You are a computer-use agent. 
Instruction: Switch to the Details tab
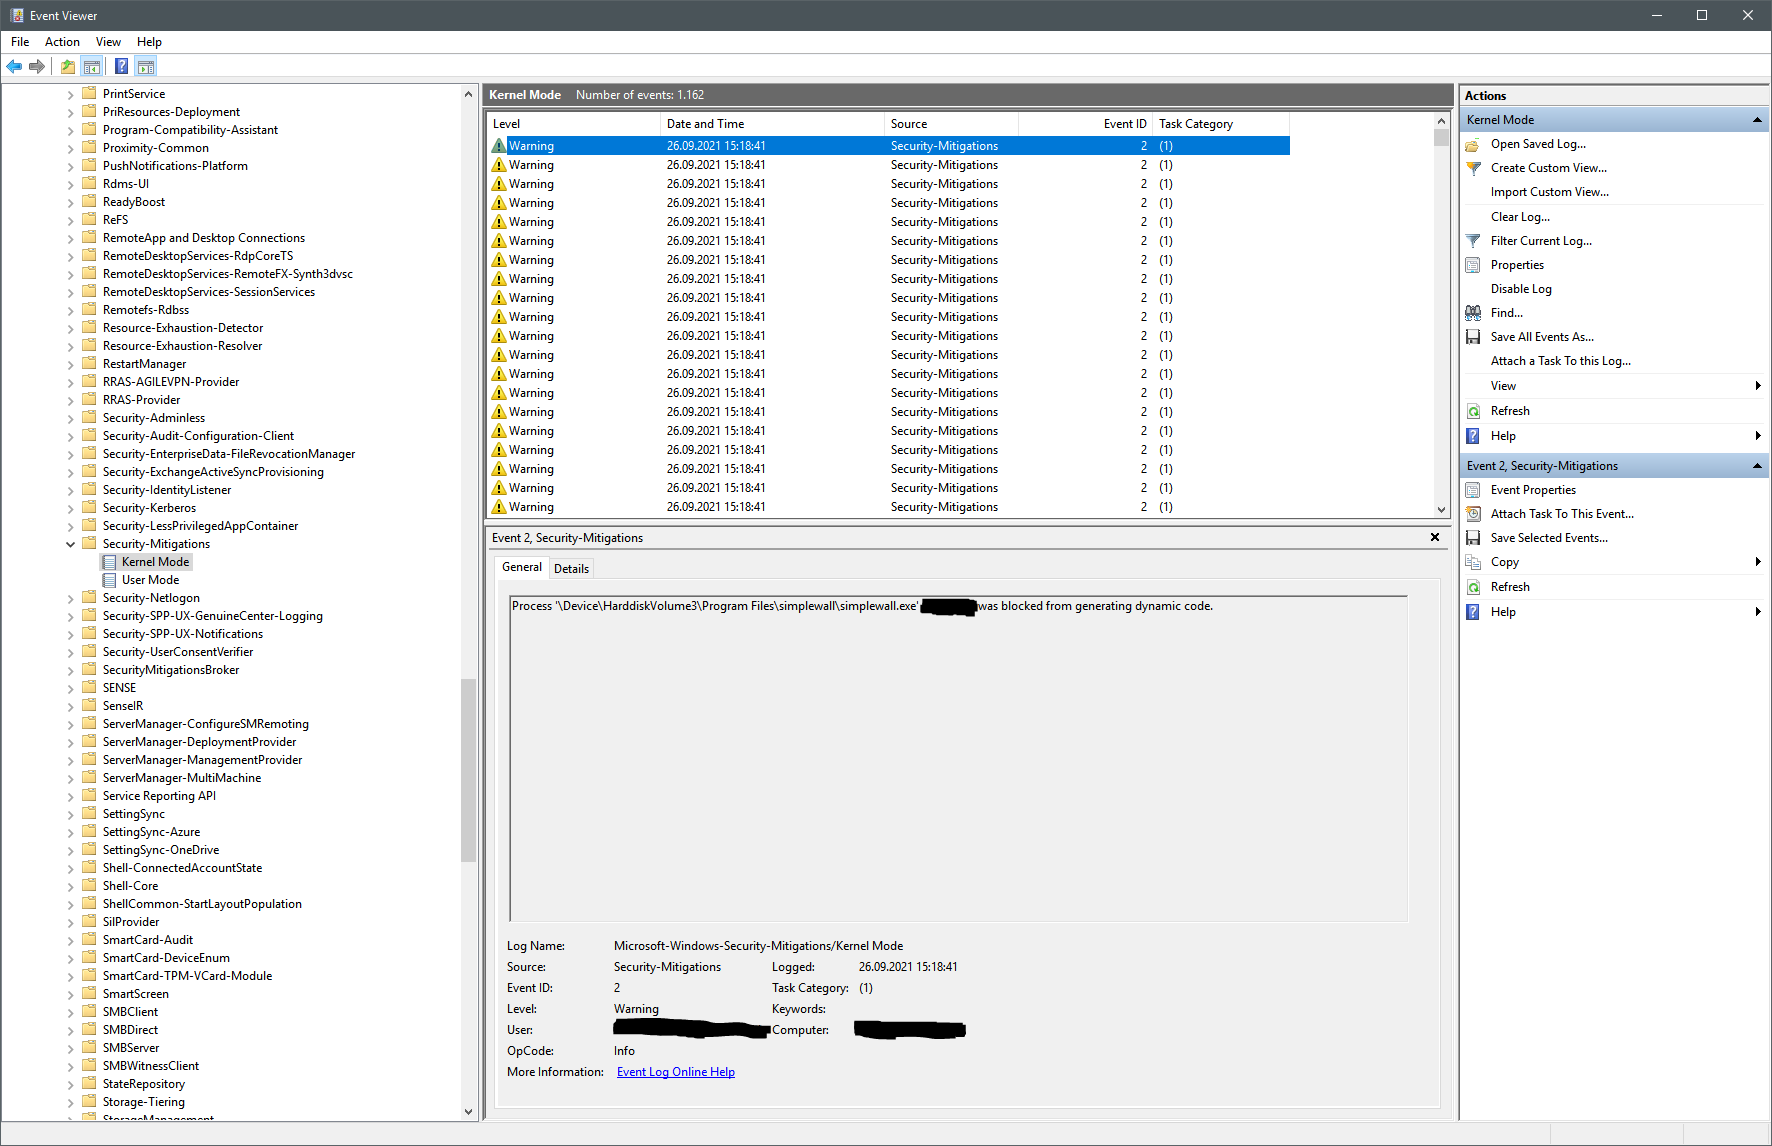click(x=571, y=567)
